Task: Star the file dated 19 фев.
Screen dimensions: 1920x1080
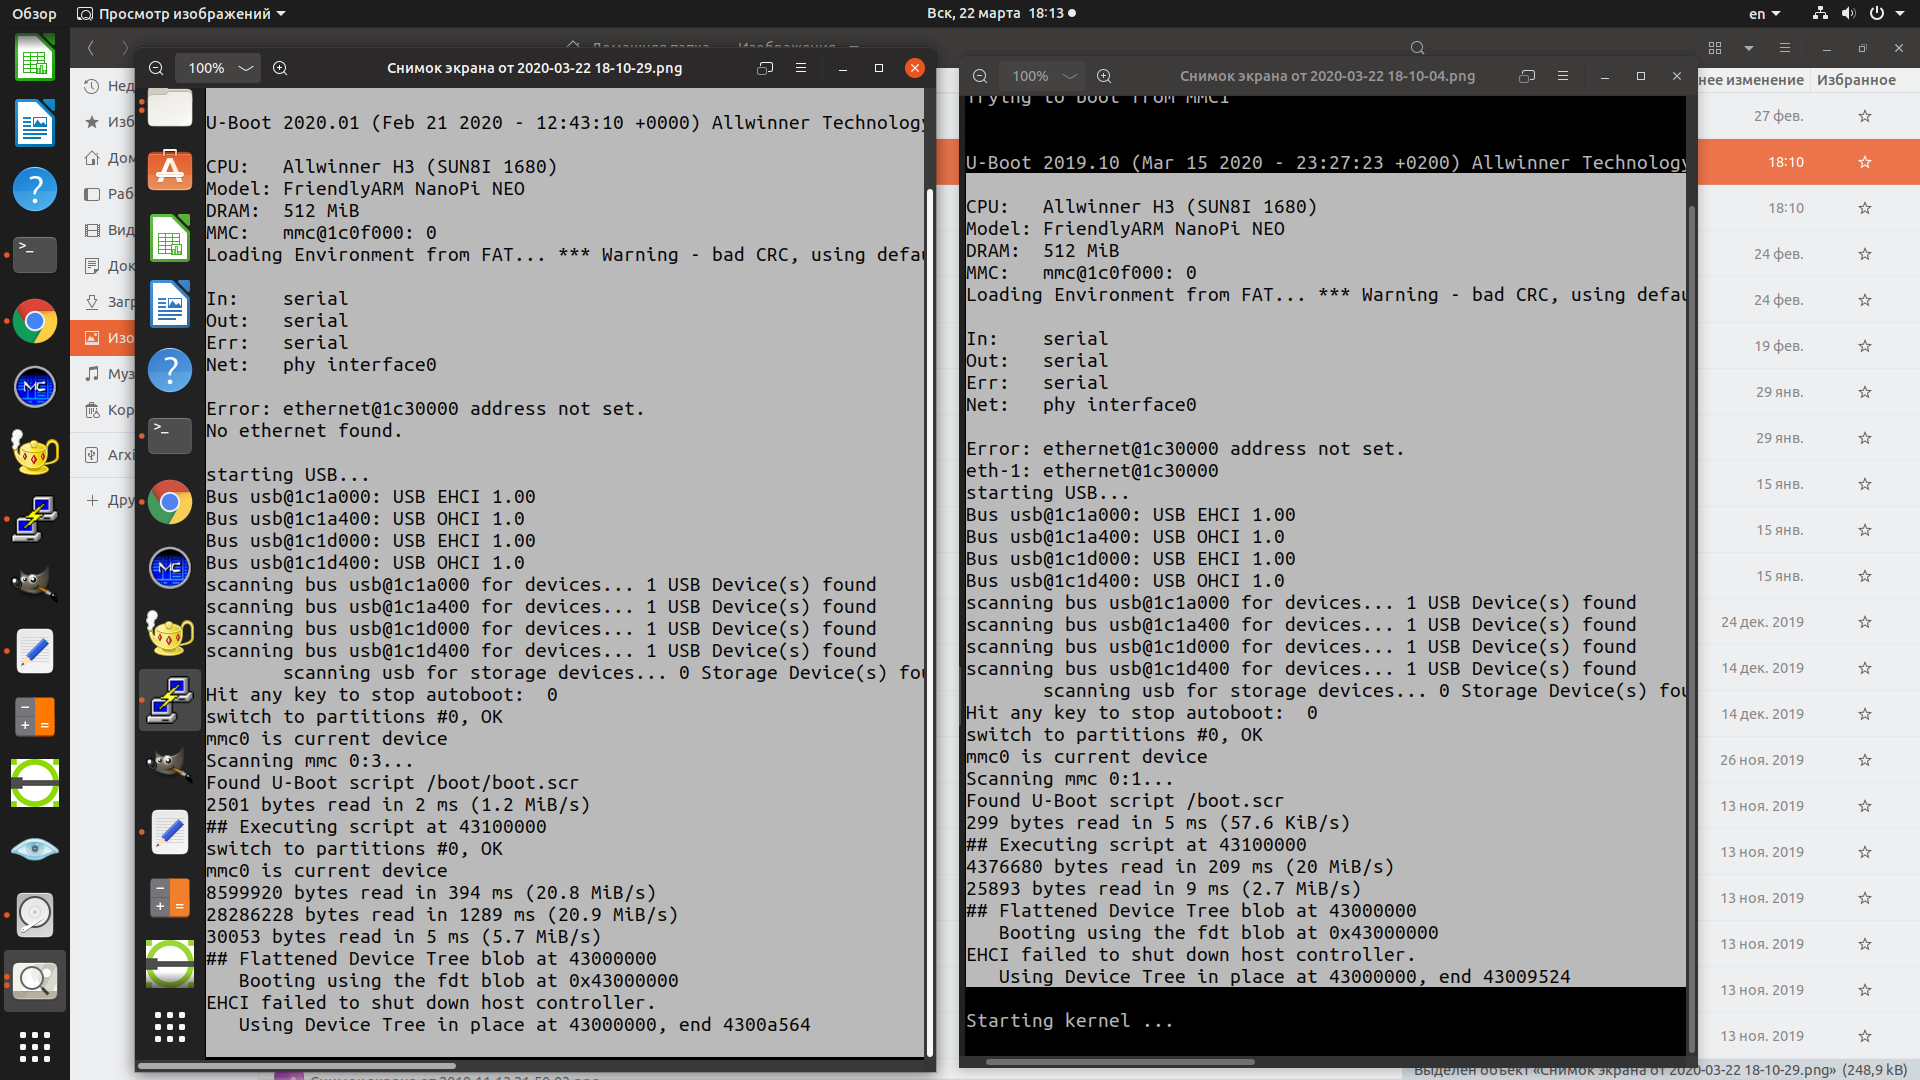Action: 1864,346
